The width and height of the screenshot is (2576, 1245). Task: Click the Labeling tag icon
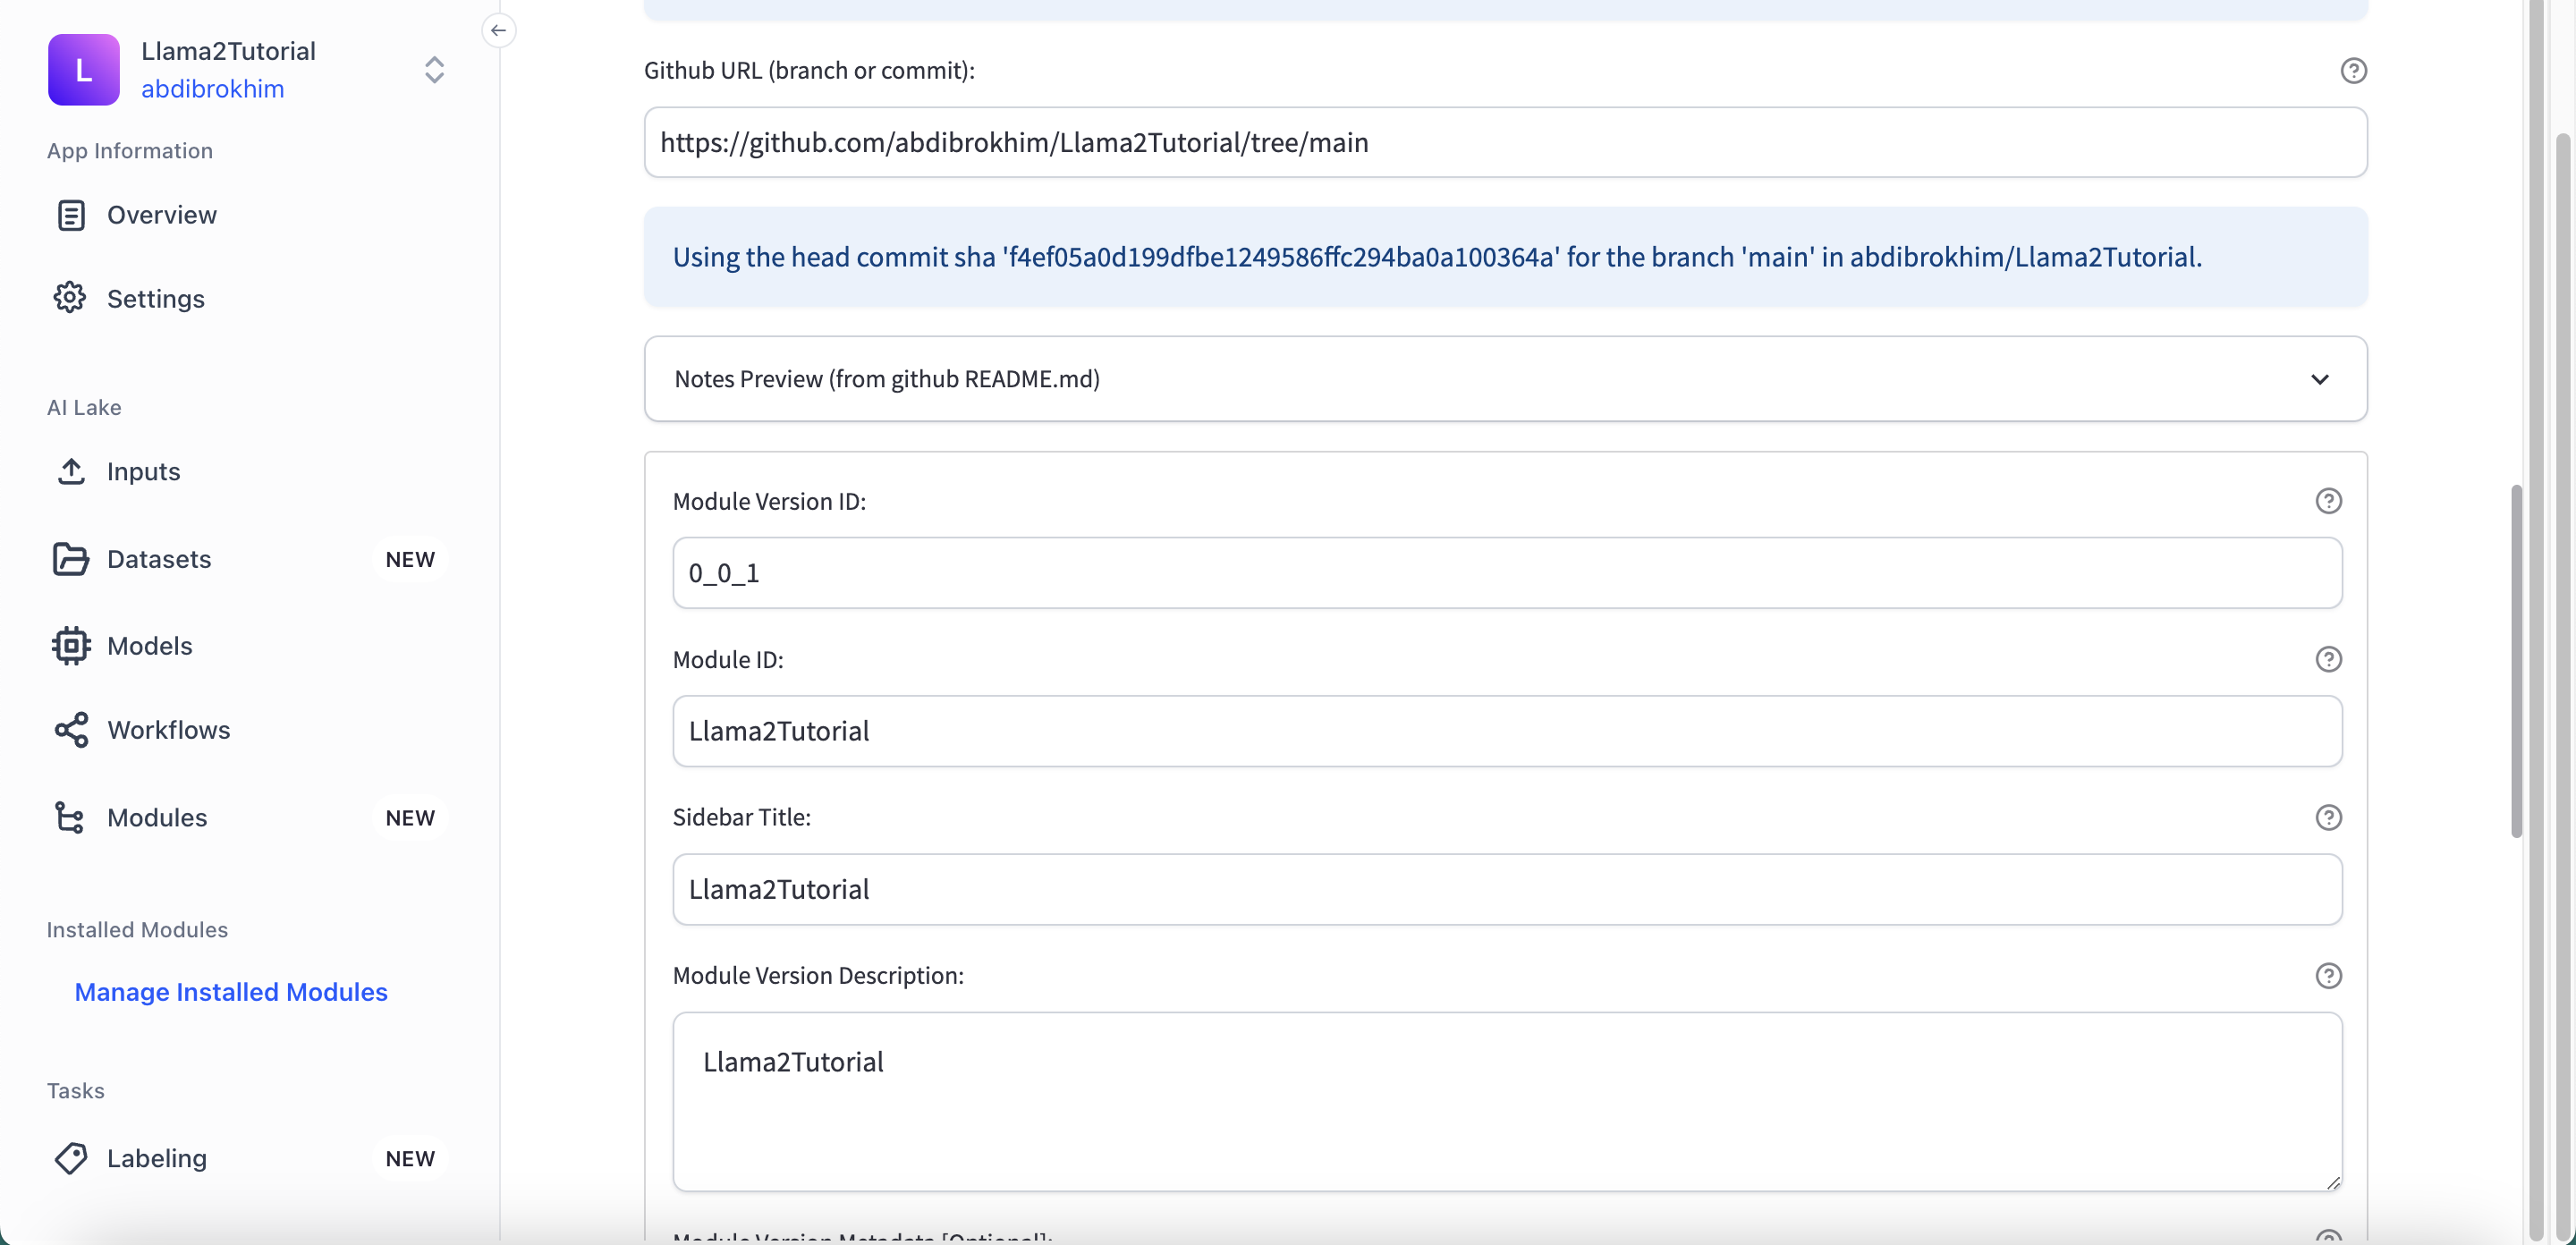[71, 1158]
